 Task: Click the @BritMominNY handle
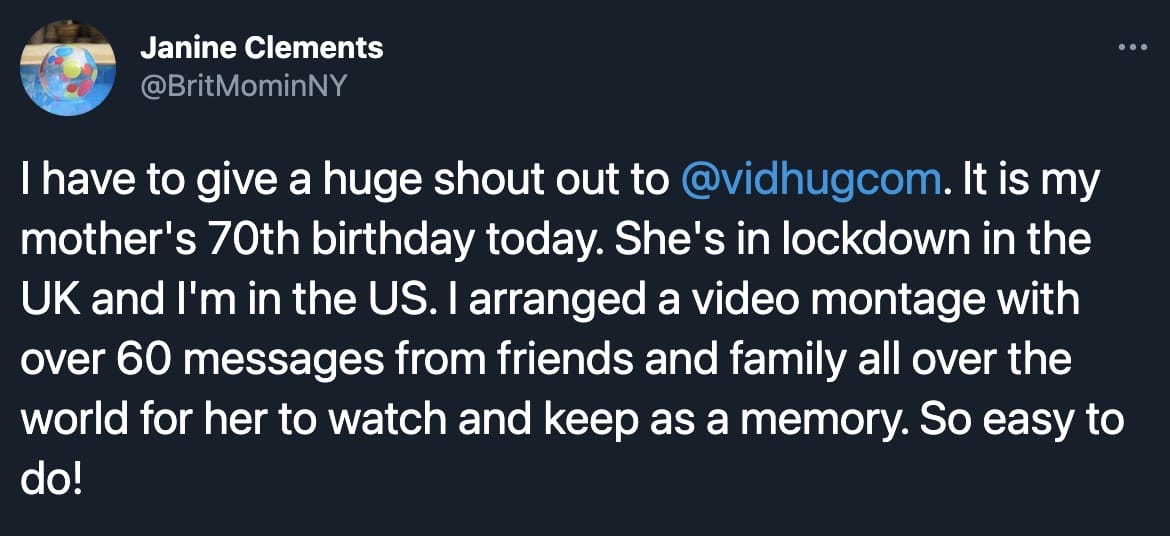coord(243,85)
